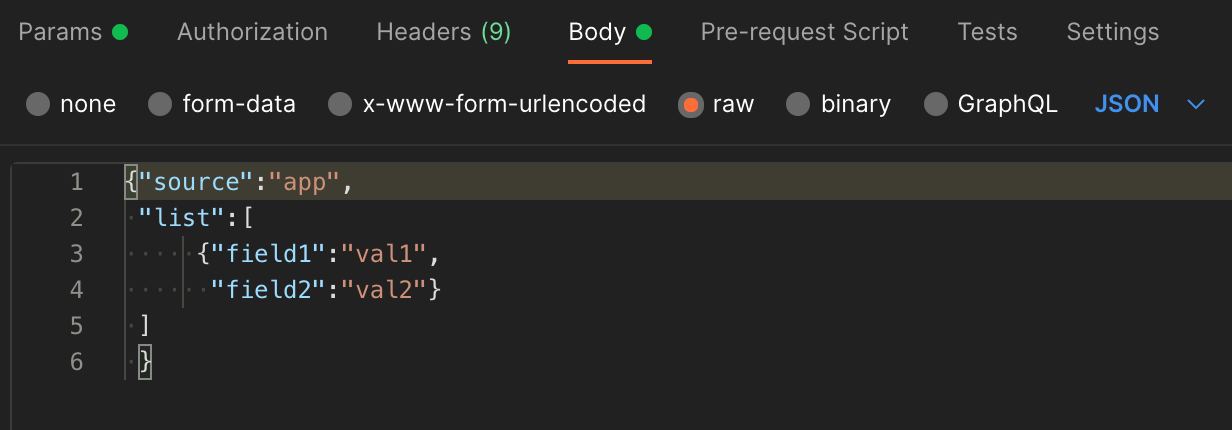Switch to the Tests tab
Viewport: 1232px width, 430px height.
point(987,32)
